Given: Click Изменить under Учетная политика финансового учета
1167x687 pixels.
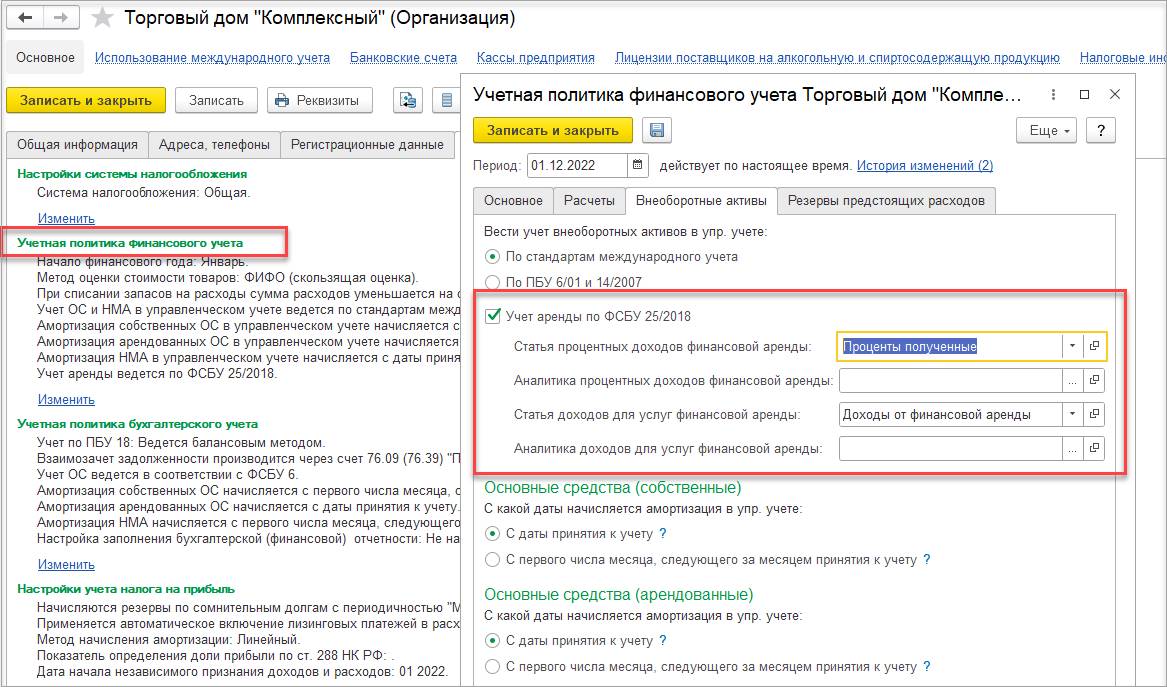Looking at the screenshot, I should (x=66, y=399).
